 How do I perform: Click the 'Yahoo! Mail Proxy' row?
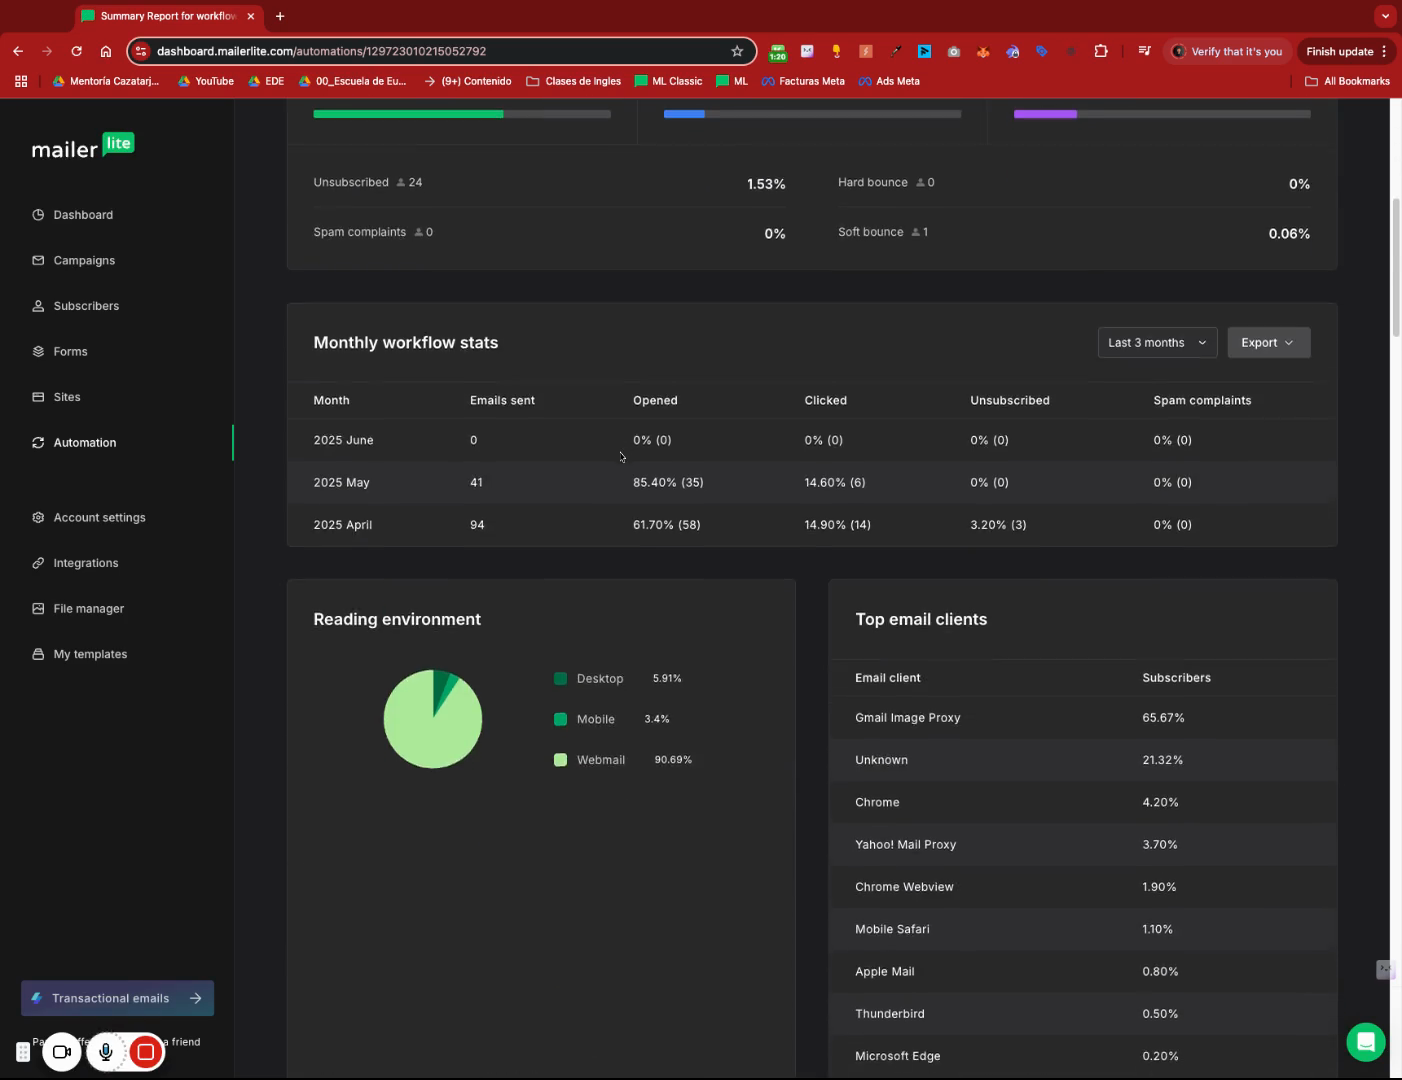tap(1082, 844)
